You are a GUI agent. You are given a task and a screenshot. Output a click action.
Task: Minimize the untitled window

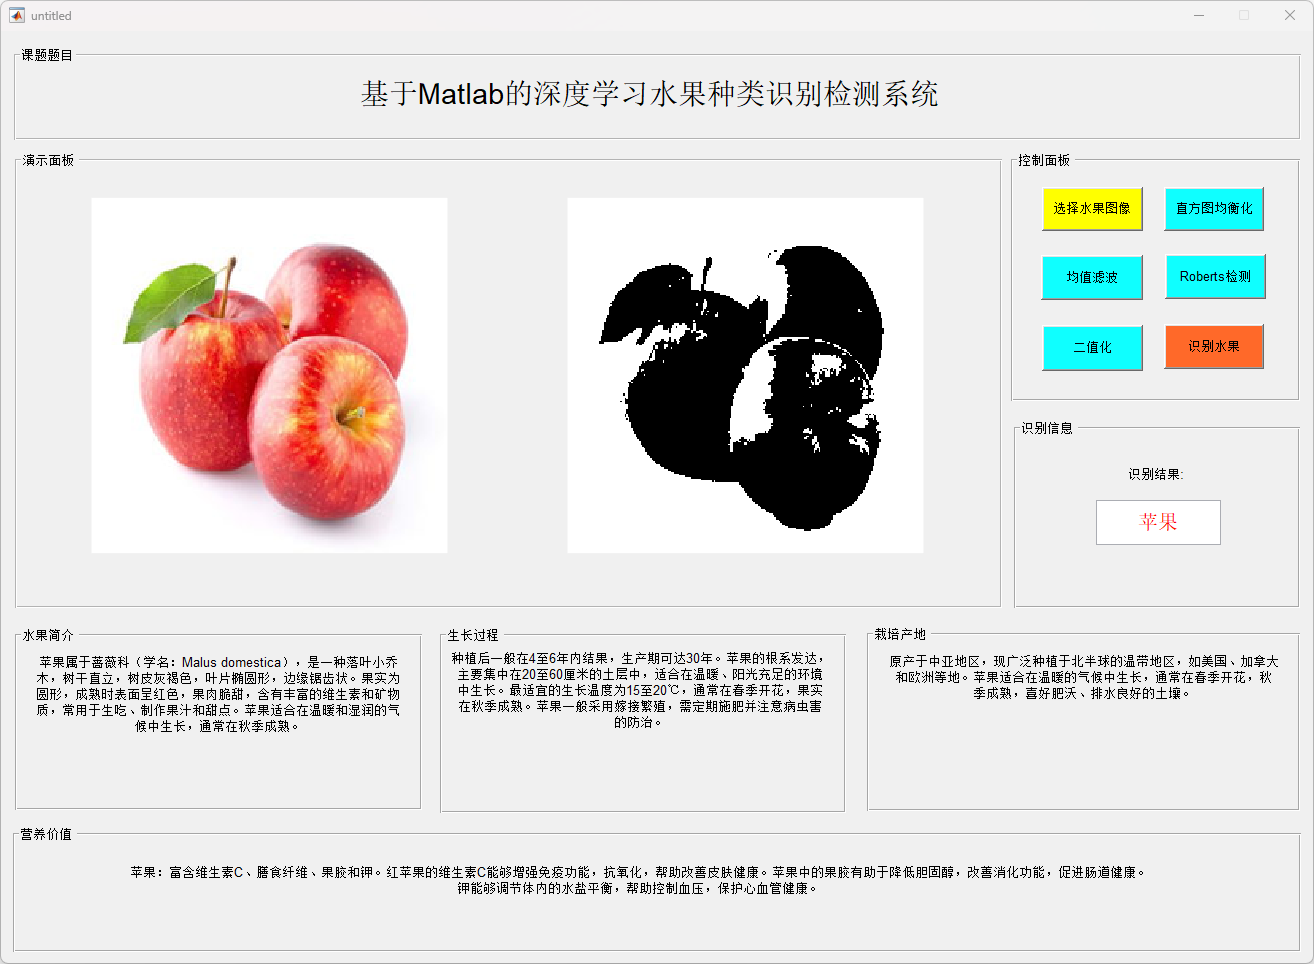(x=1199, y=15)
